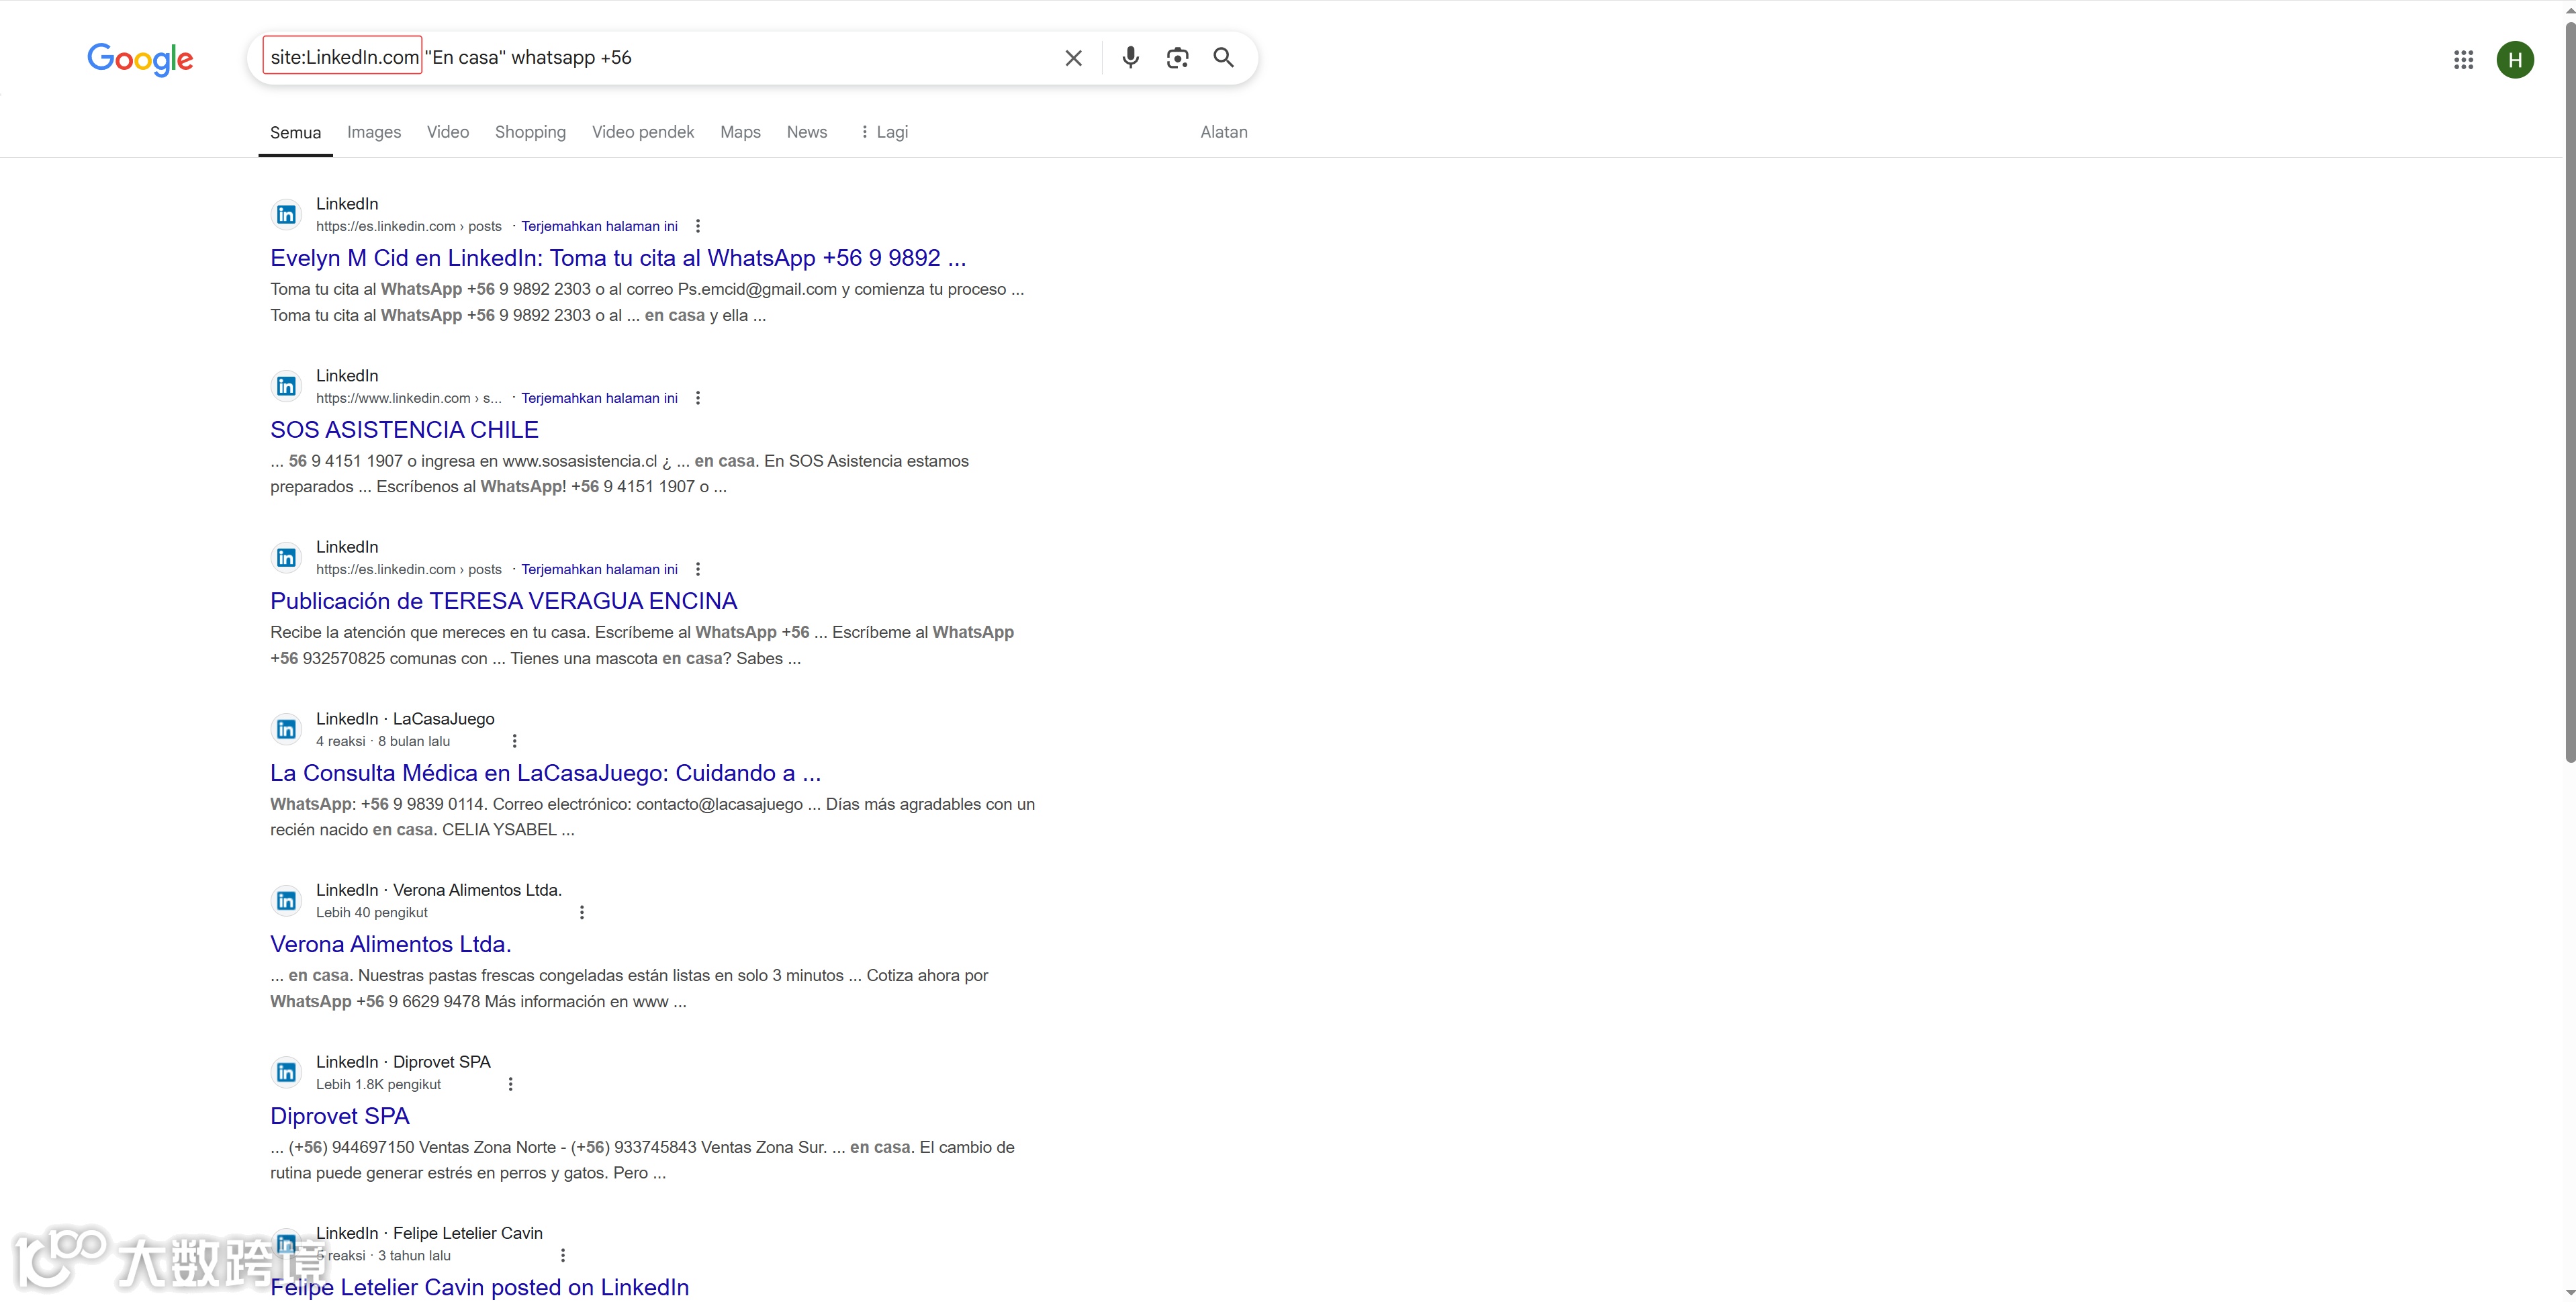Open the Video pendek tab

tap(642, 132)
